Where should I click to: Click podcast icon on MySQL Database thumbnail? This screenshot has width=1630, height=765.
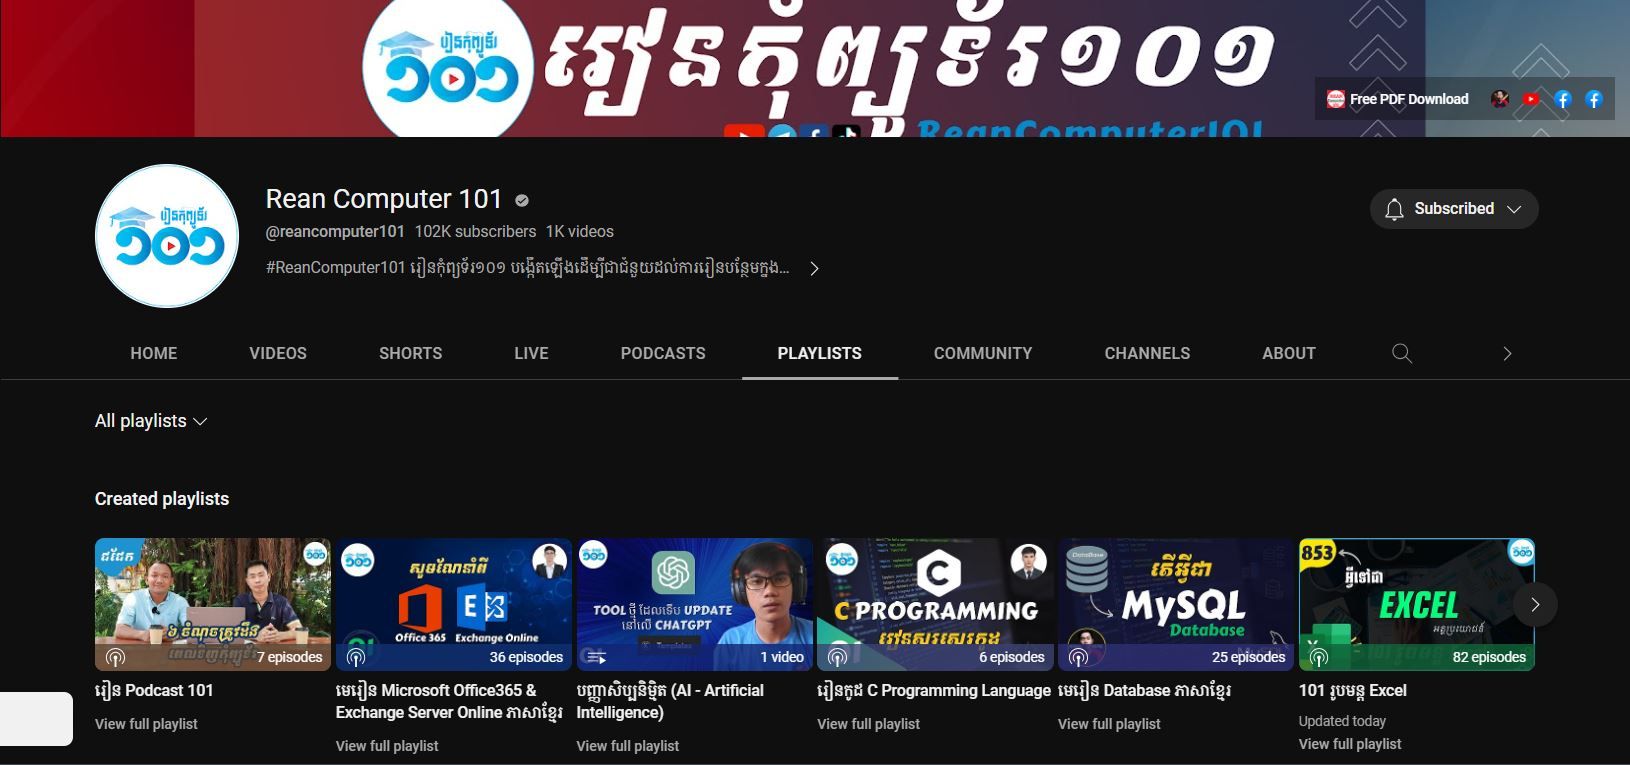[x=1078, y=657]
